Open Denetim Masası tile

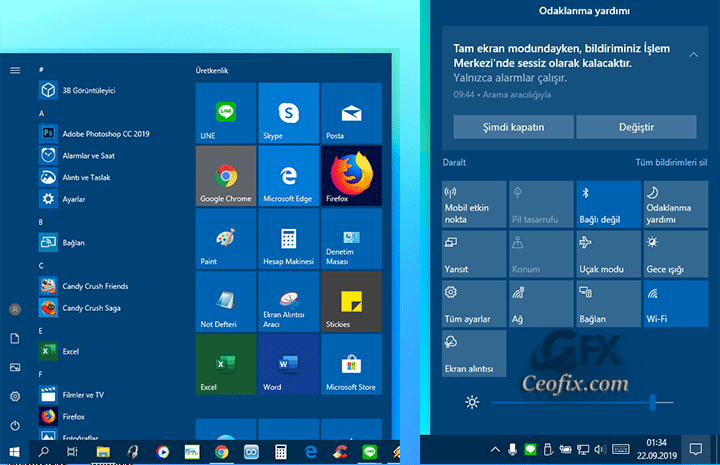(352, 239)
